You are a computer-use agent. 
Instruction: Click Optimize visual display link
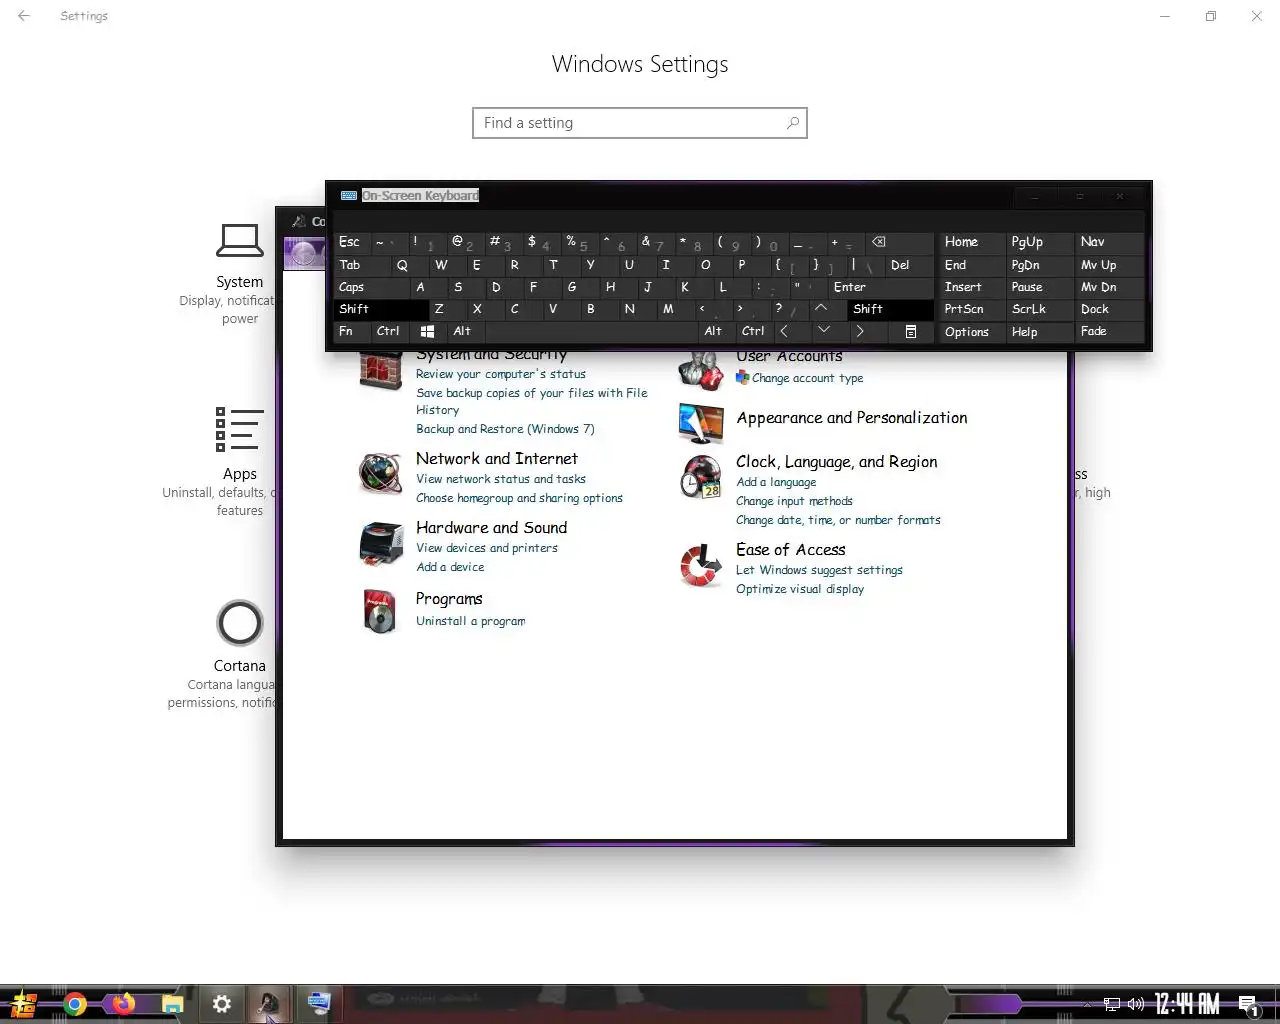(x=800, y=589)
